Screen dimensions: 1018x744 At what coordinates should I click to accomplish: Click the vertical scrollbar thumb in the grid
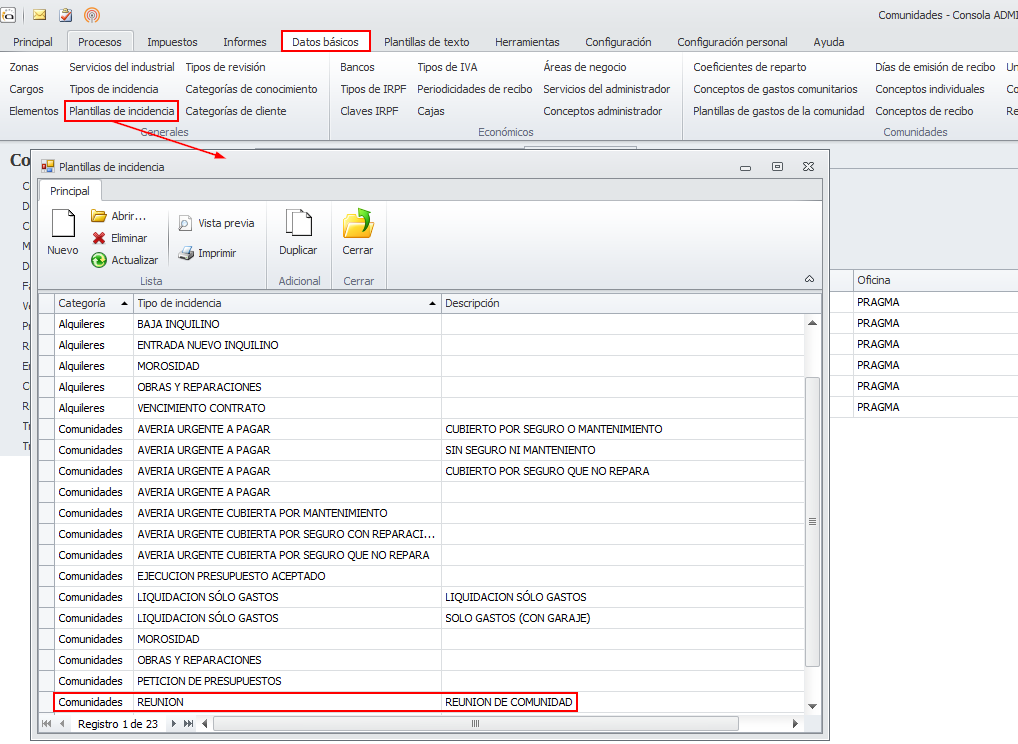click(x=812, y=521)
